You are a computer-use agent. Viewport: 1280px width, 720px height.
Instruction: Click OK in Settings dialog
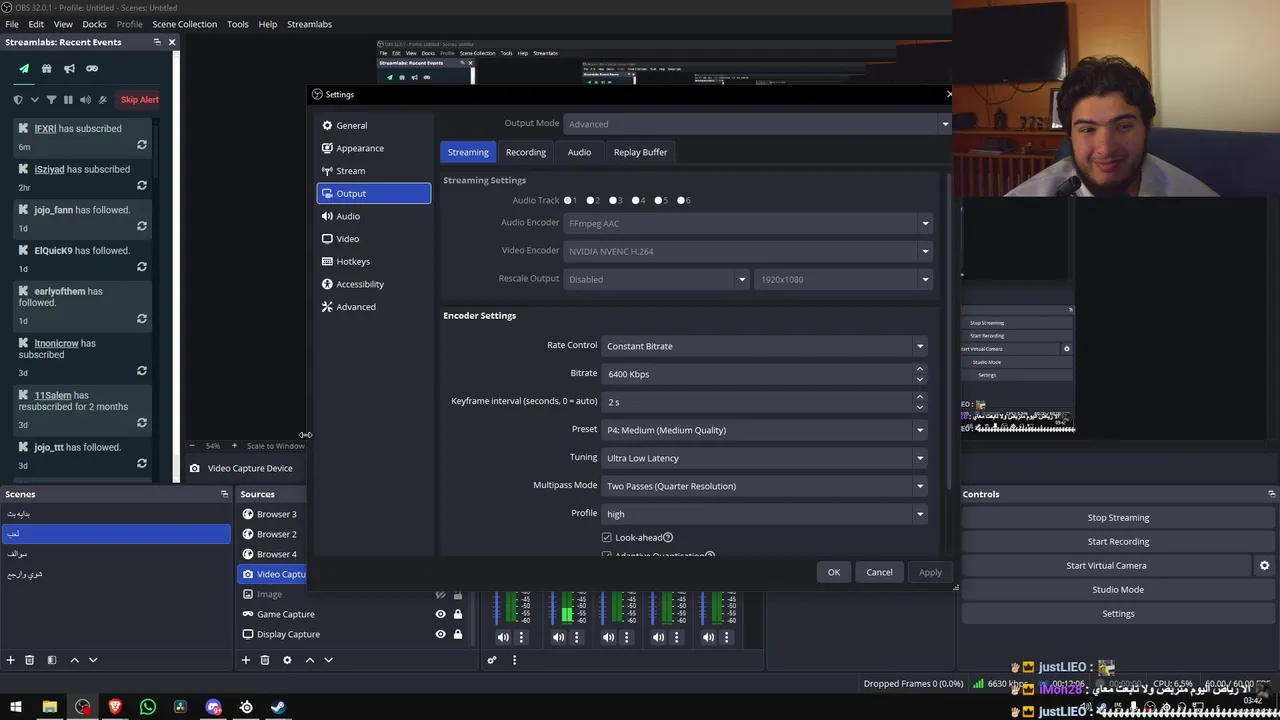(834, 572)
